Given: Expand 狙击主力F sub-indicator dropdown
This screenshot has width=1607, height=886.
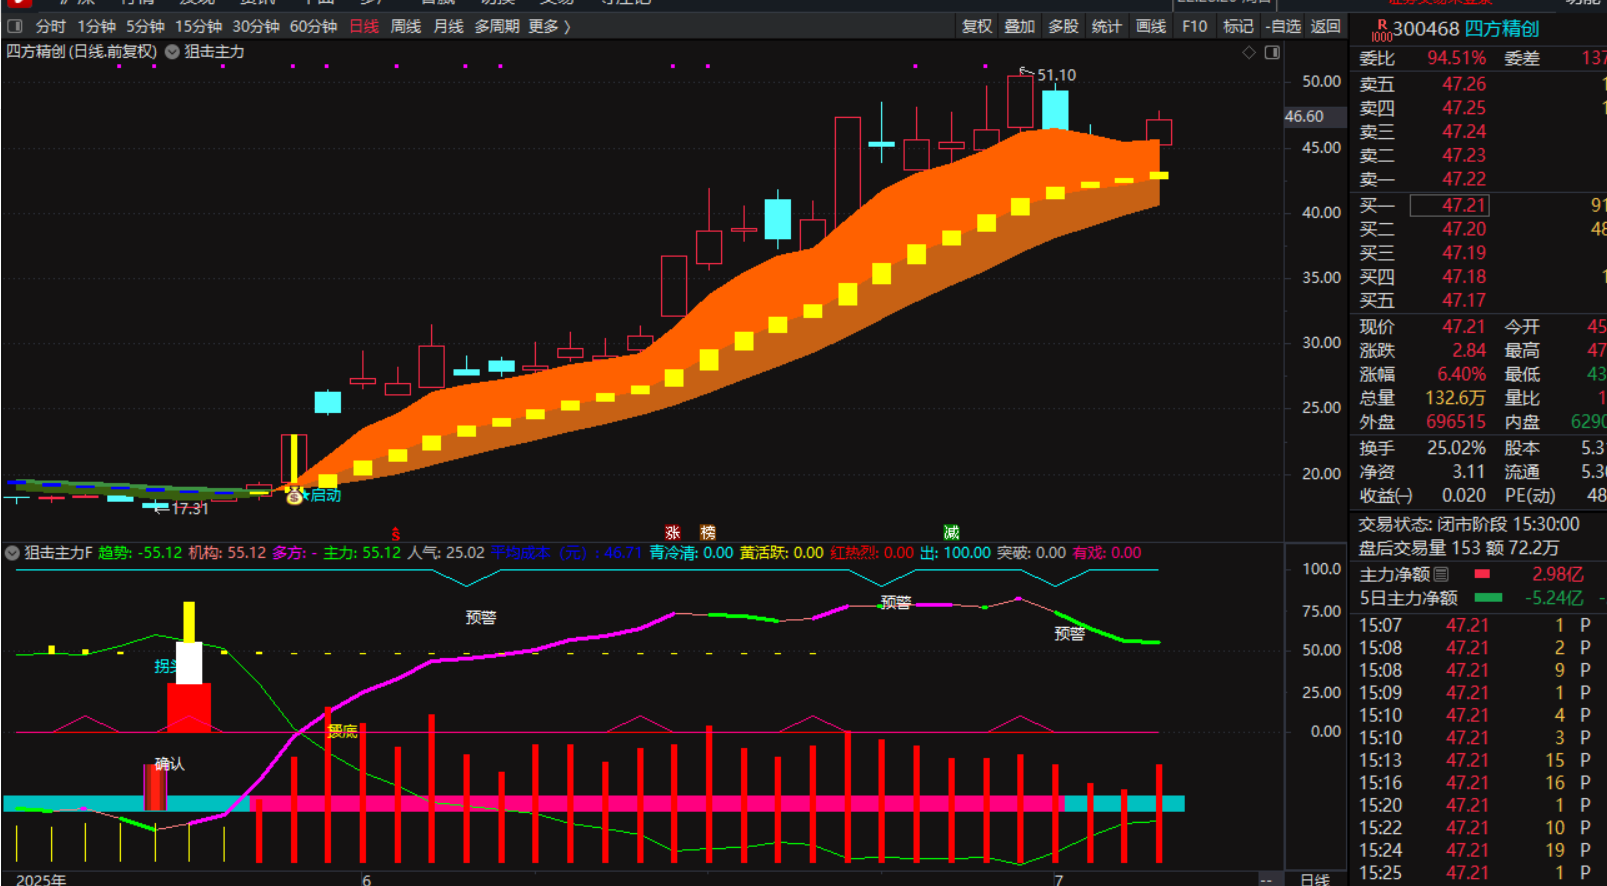Looking at the screenshot, I should tap(12, 553).
